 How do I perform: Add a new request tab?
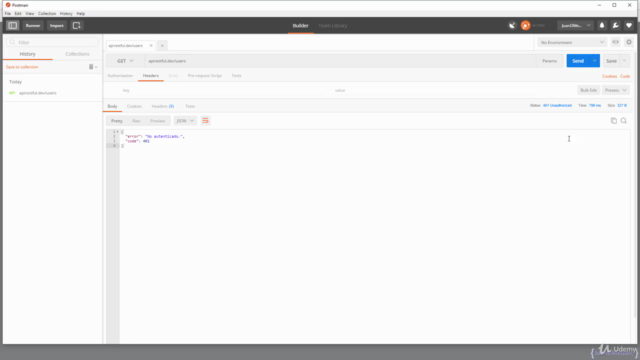[162, 46]
